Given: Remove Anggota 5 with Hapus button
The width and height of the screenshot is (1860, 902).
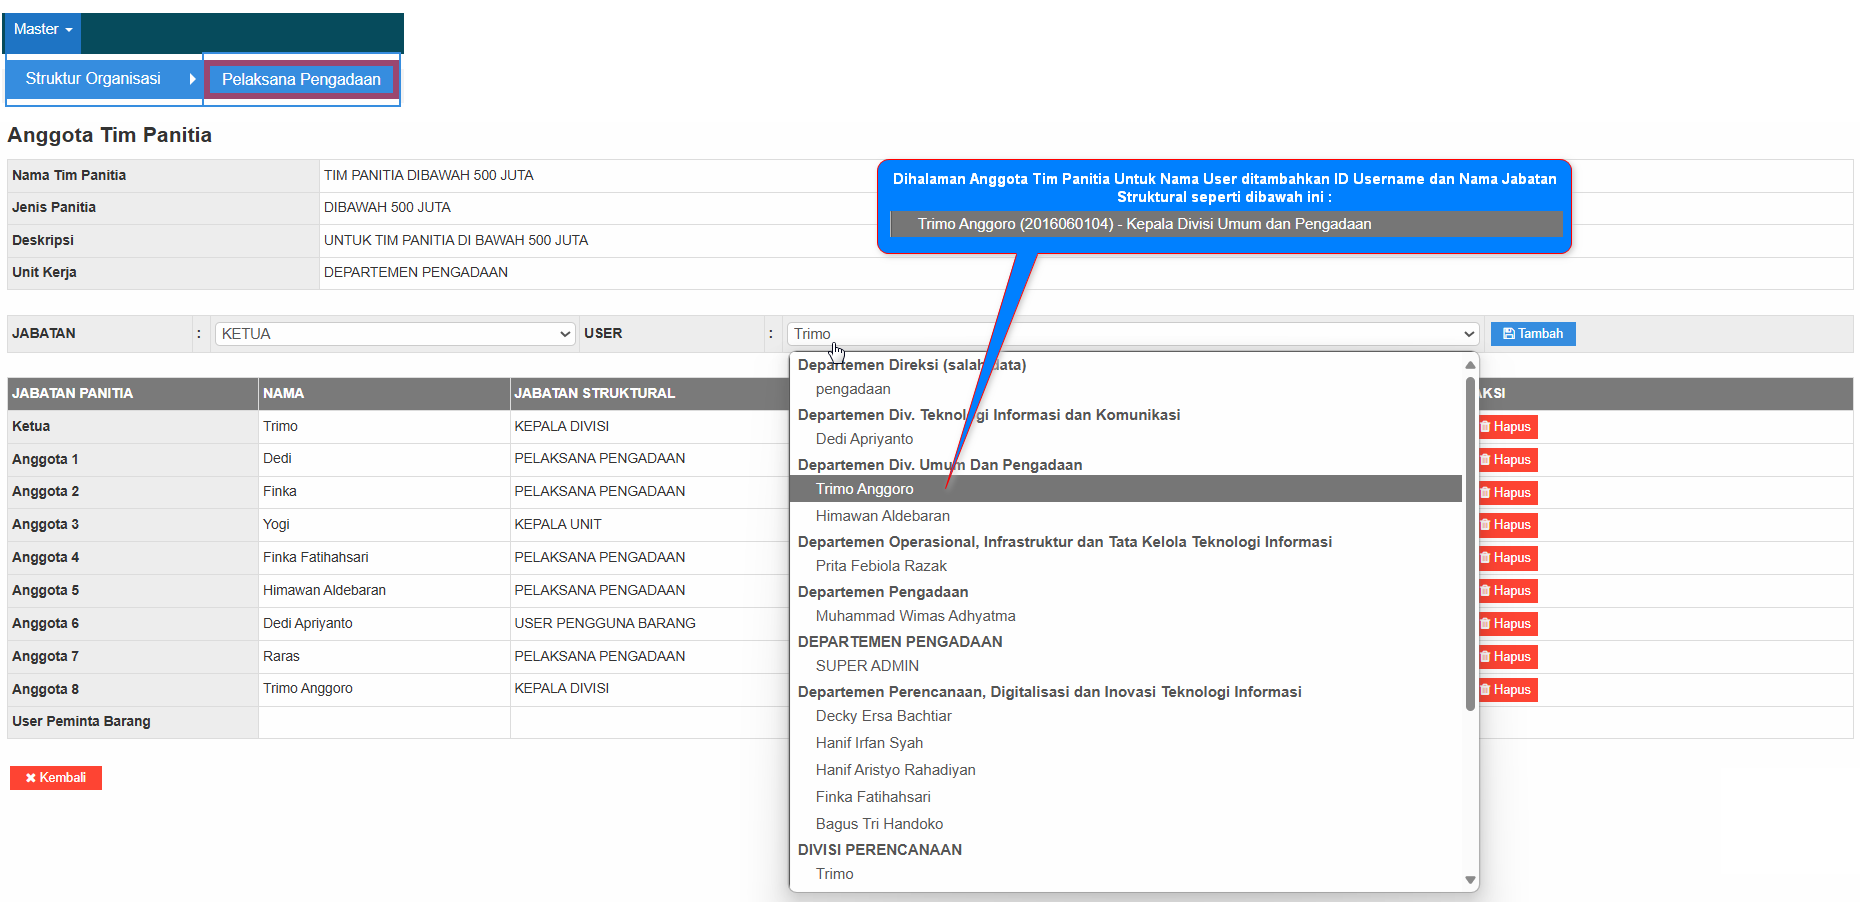Looking at the screenshot, I should (x=1507, y=591).
